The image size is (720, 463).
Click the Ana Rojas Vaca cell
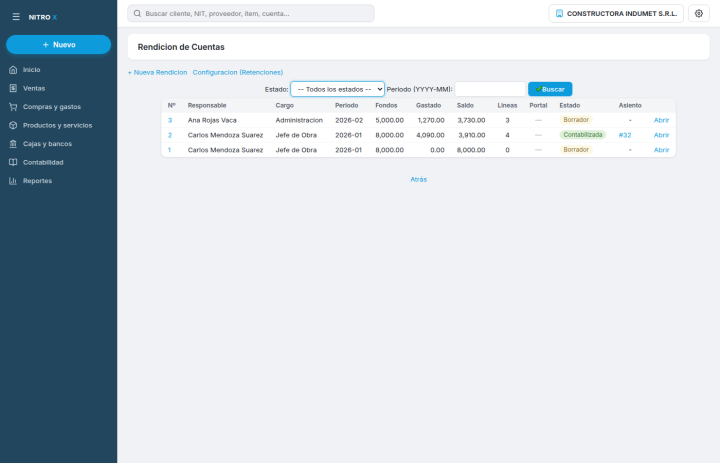[x=212, y=120]
